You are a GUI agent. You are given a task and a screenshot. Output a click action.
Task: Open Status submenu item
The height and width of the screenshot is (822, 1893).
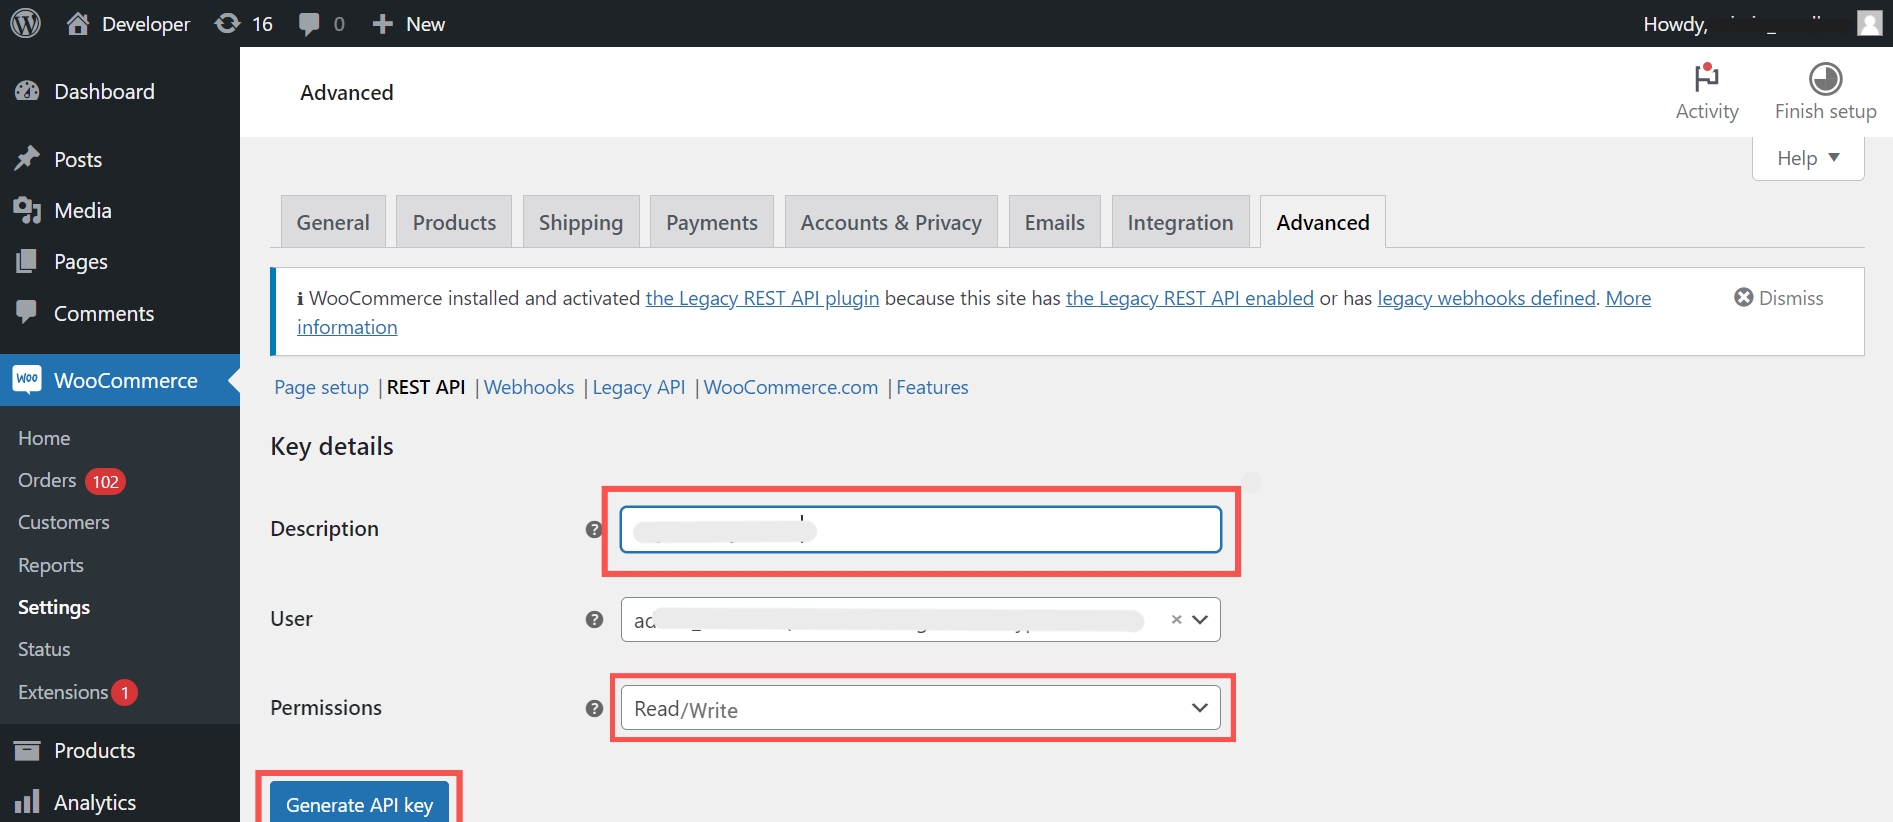click(44, 649)
